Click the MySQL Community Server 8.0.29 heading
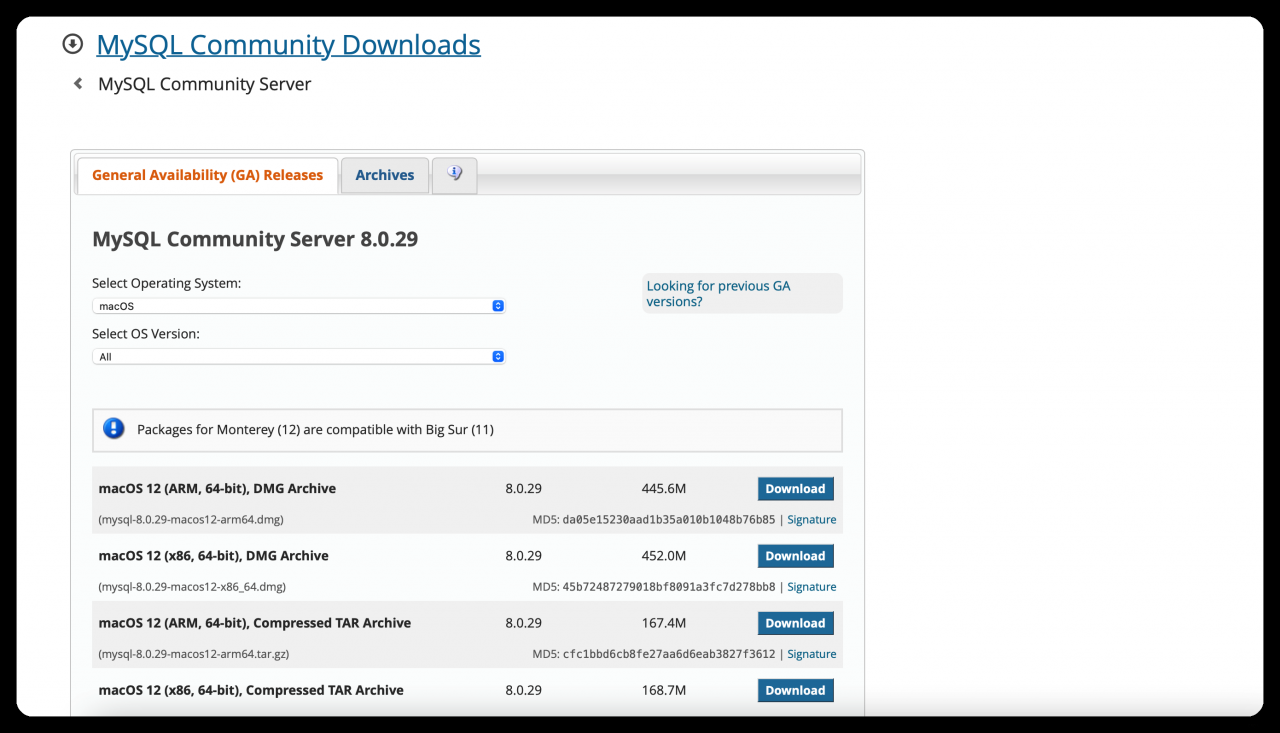The width and height of the screenshot is (1280, 733). [x=255, y=239]
